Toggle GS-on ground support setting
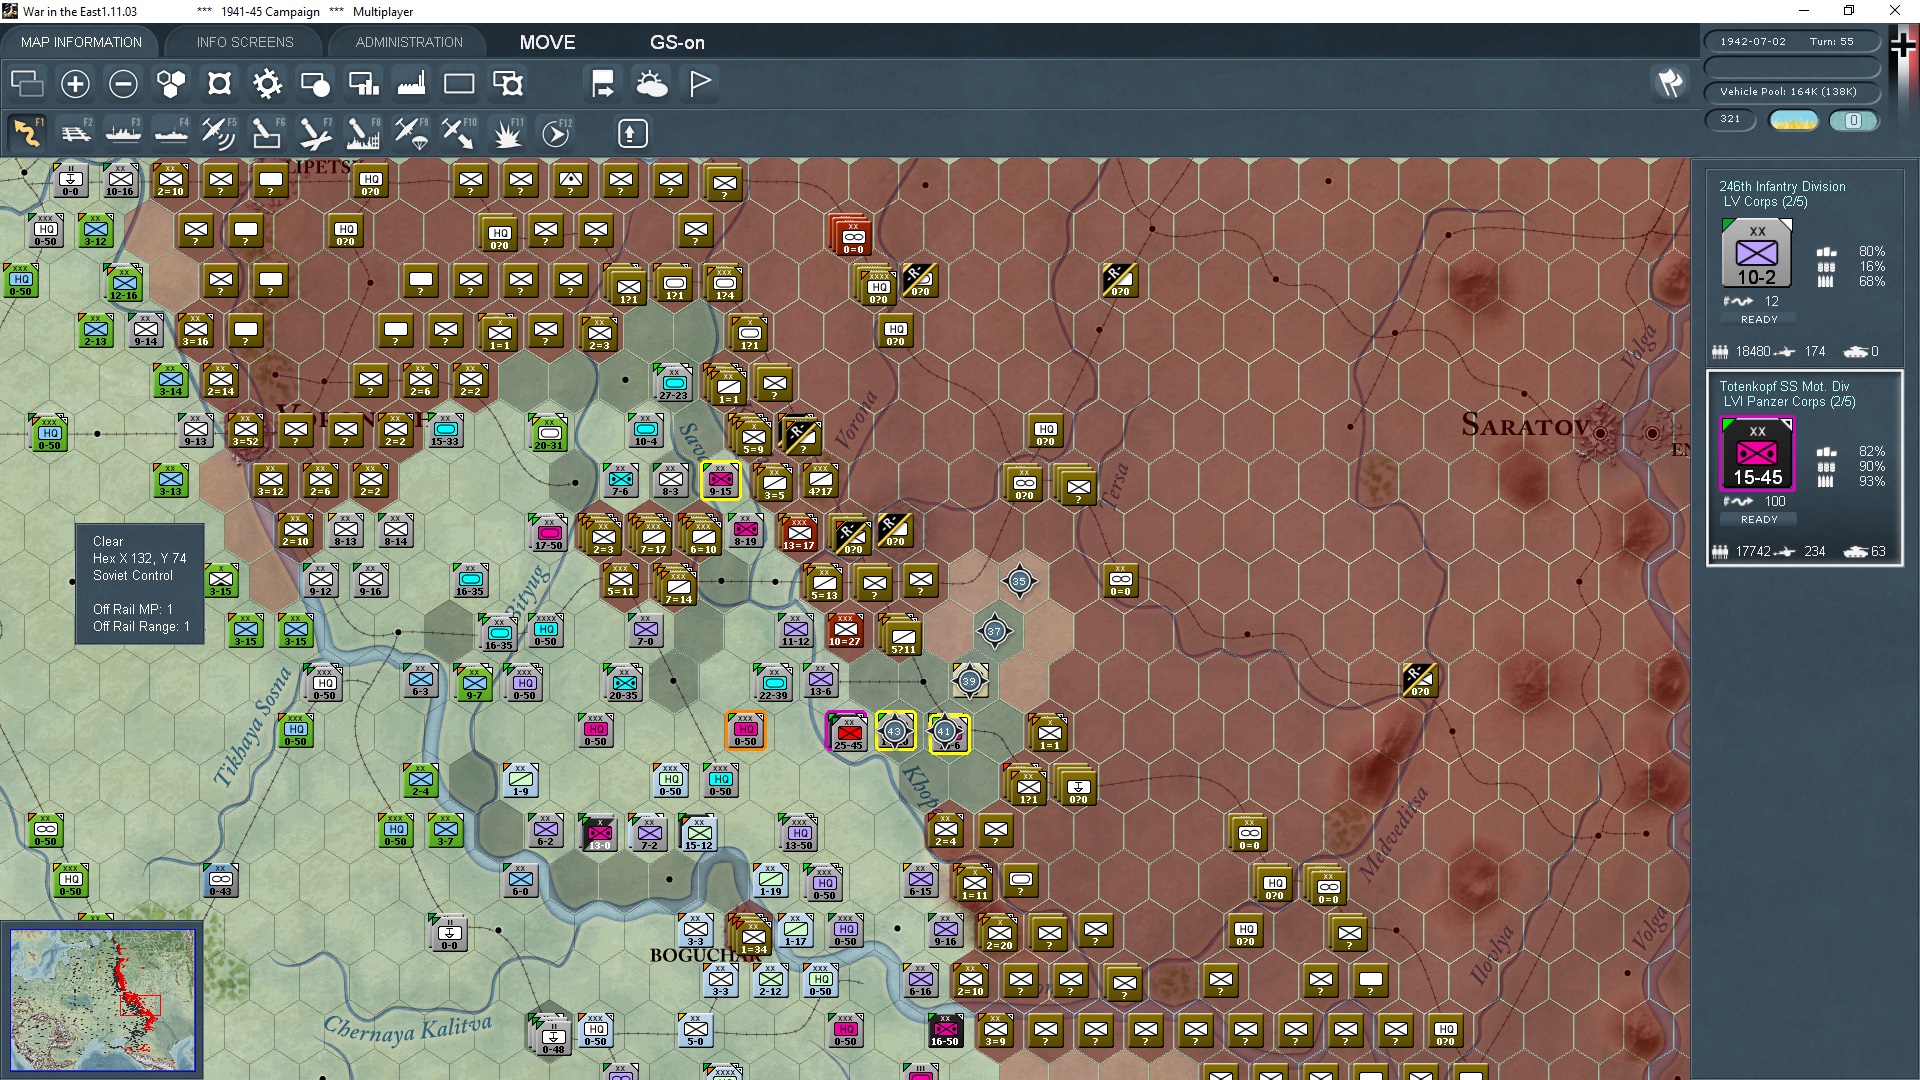1920x1080 pixels. [x=677, y=43]
